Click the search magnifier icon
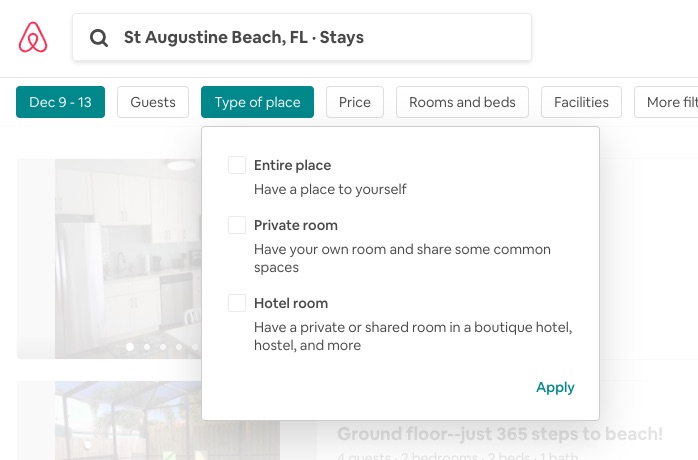Viewport: 698px width, 460px height. coord(98,38)
